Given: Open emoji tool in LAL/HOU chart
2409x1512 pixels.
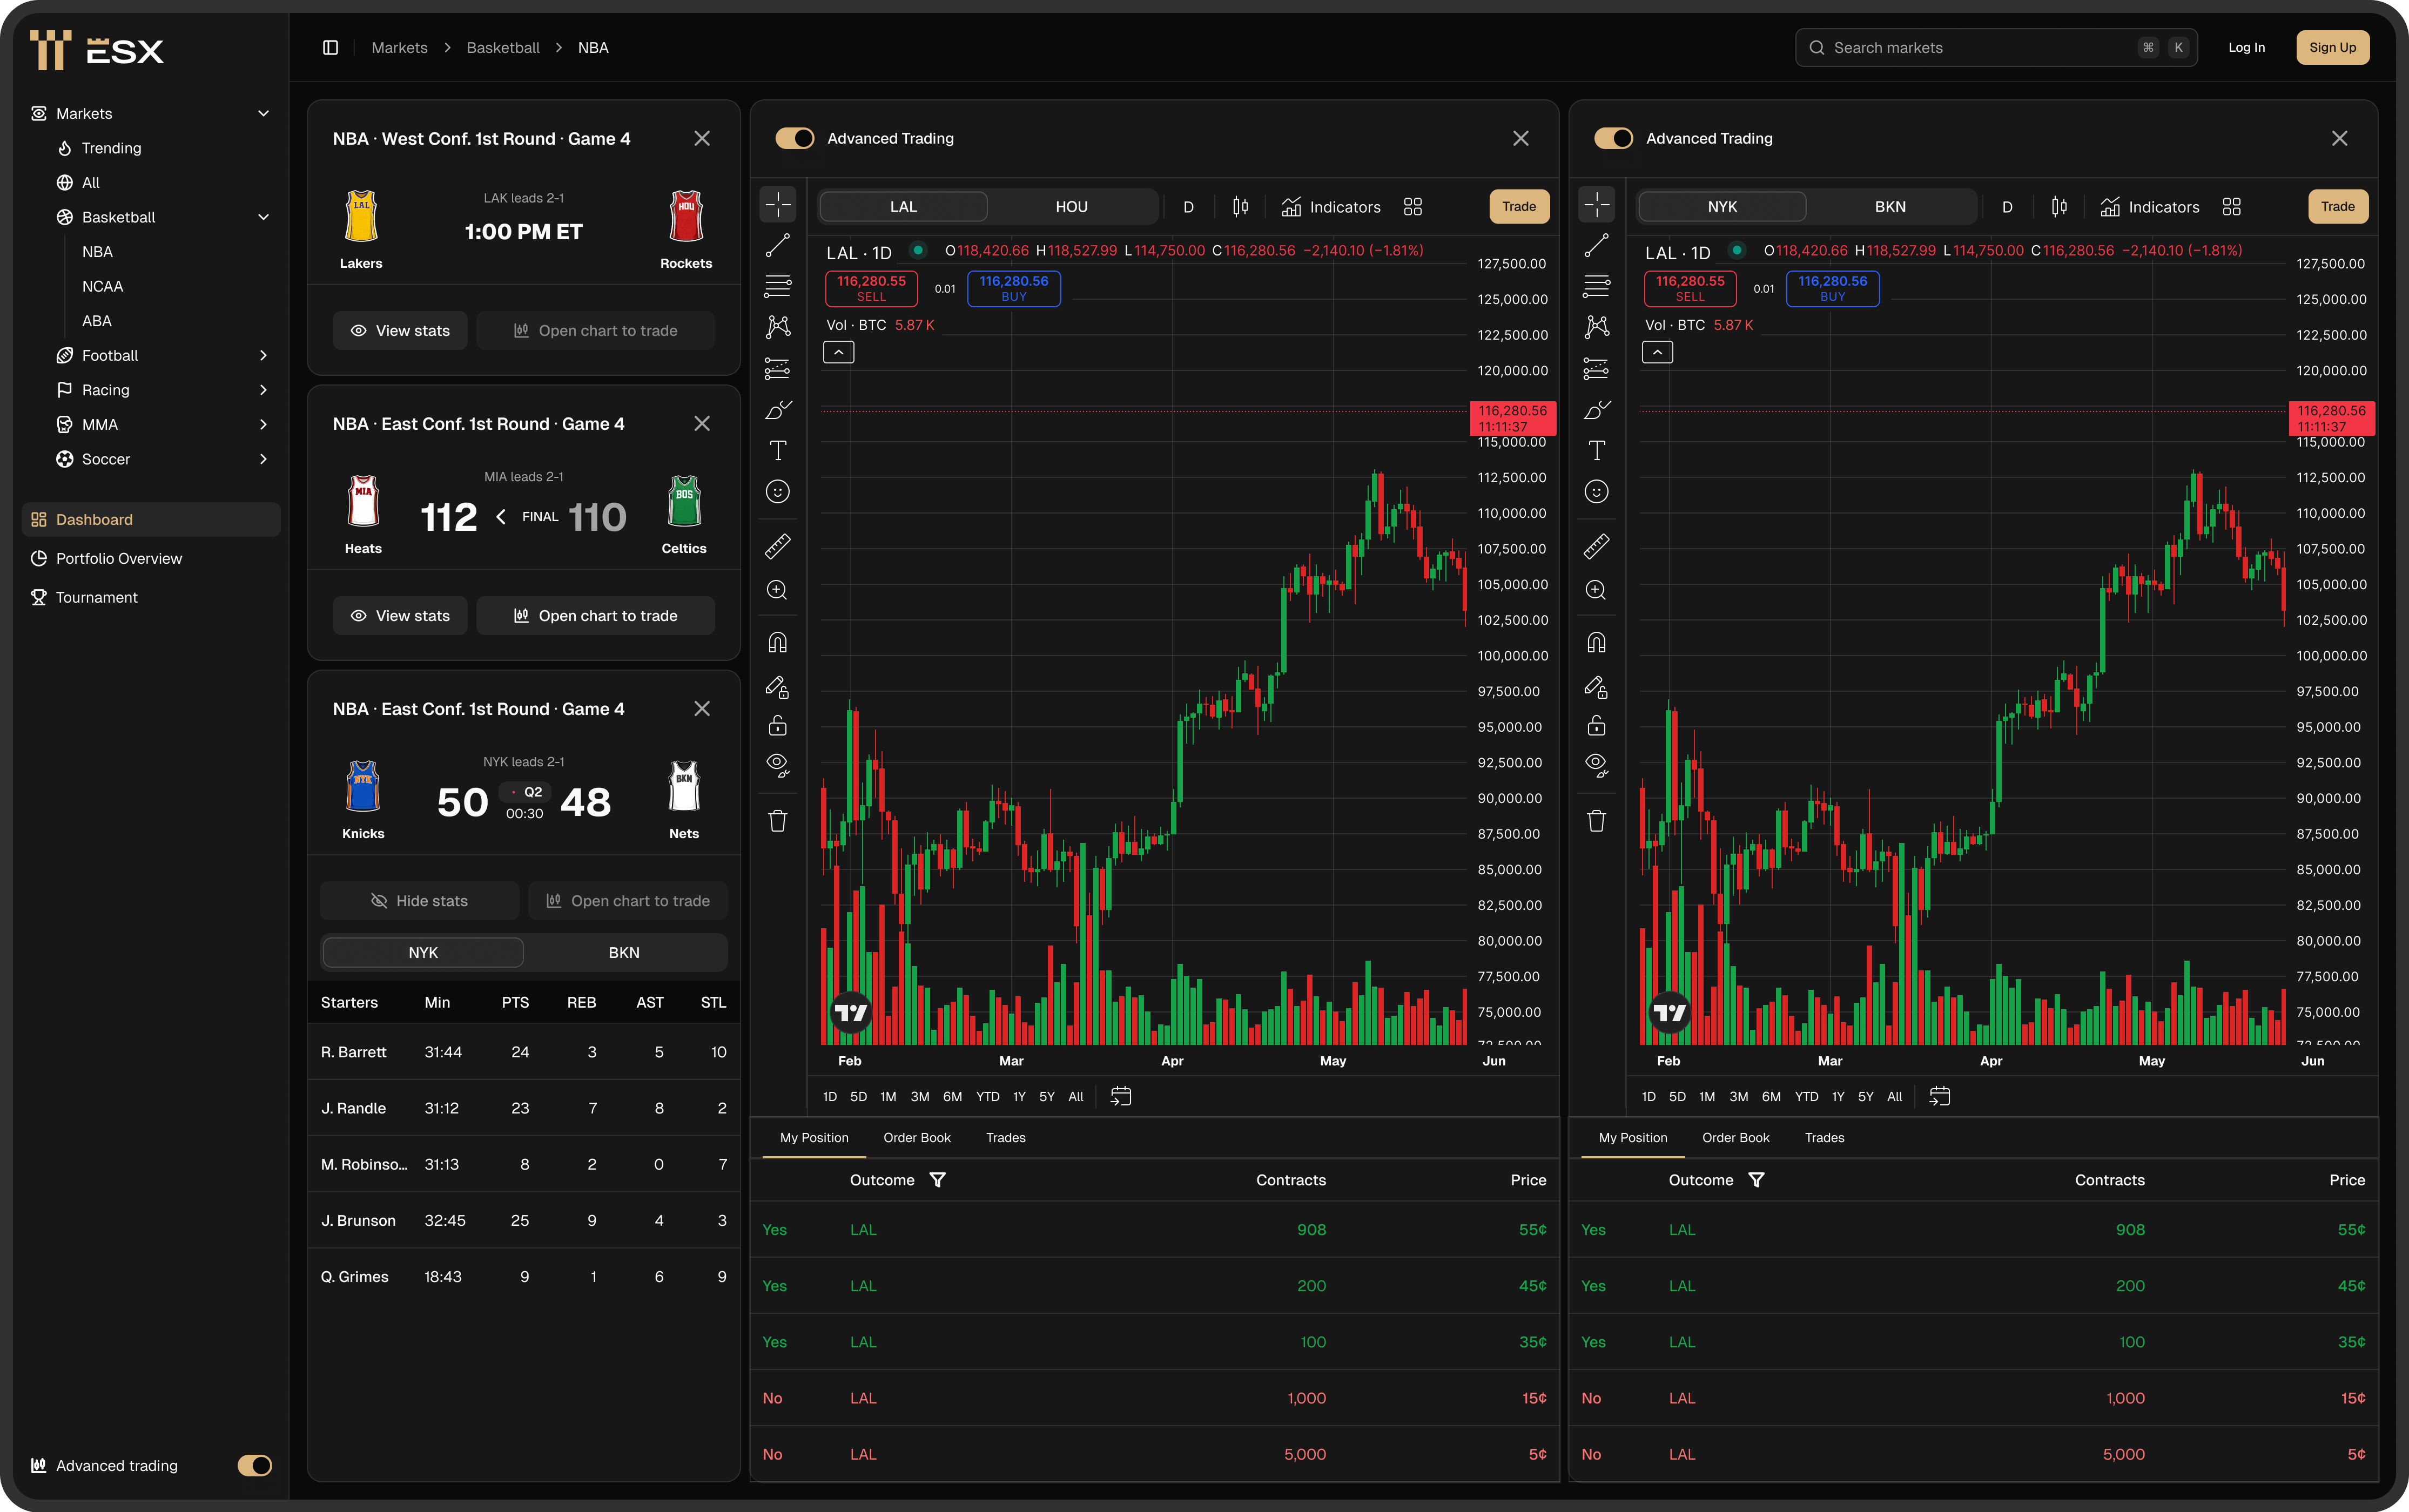Looking at the screenshot, I should coord(777,491).
